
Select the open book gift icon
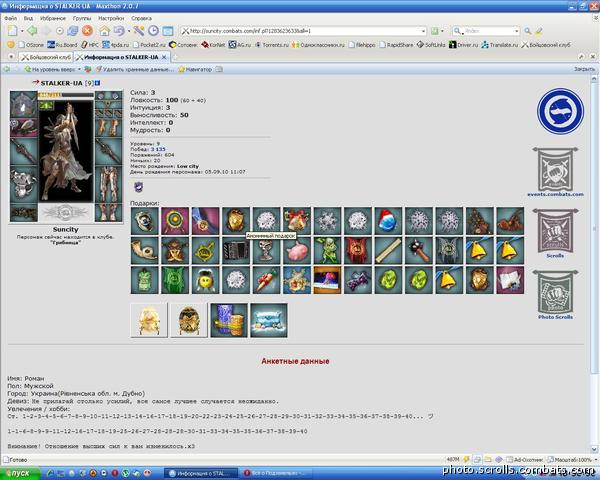pos(510,280)
